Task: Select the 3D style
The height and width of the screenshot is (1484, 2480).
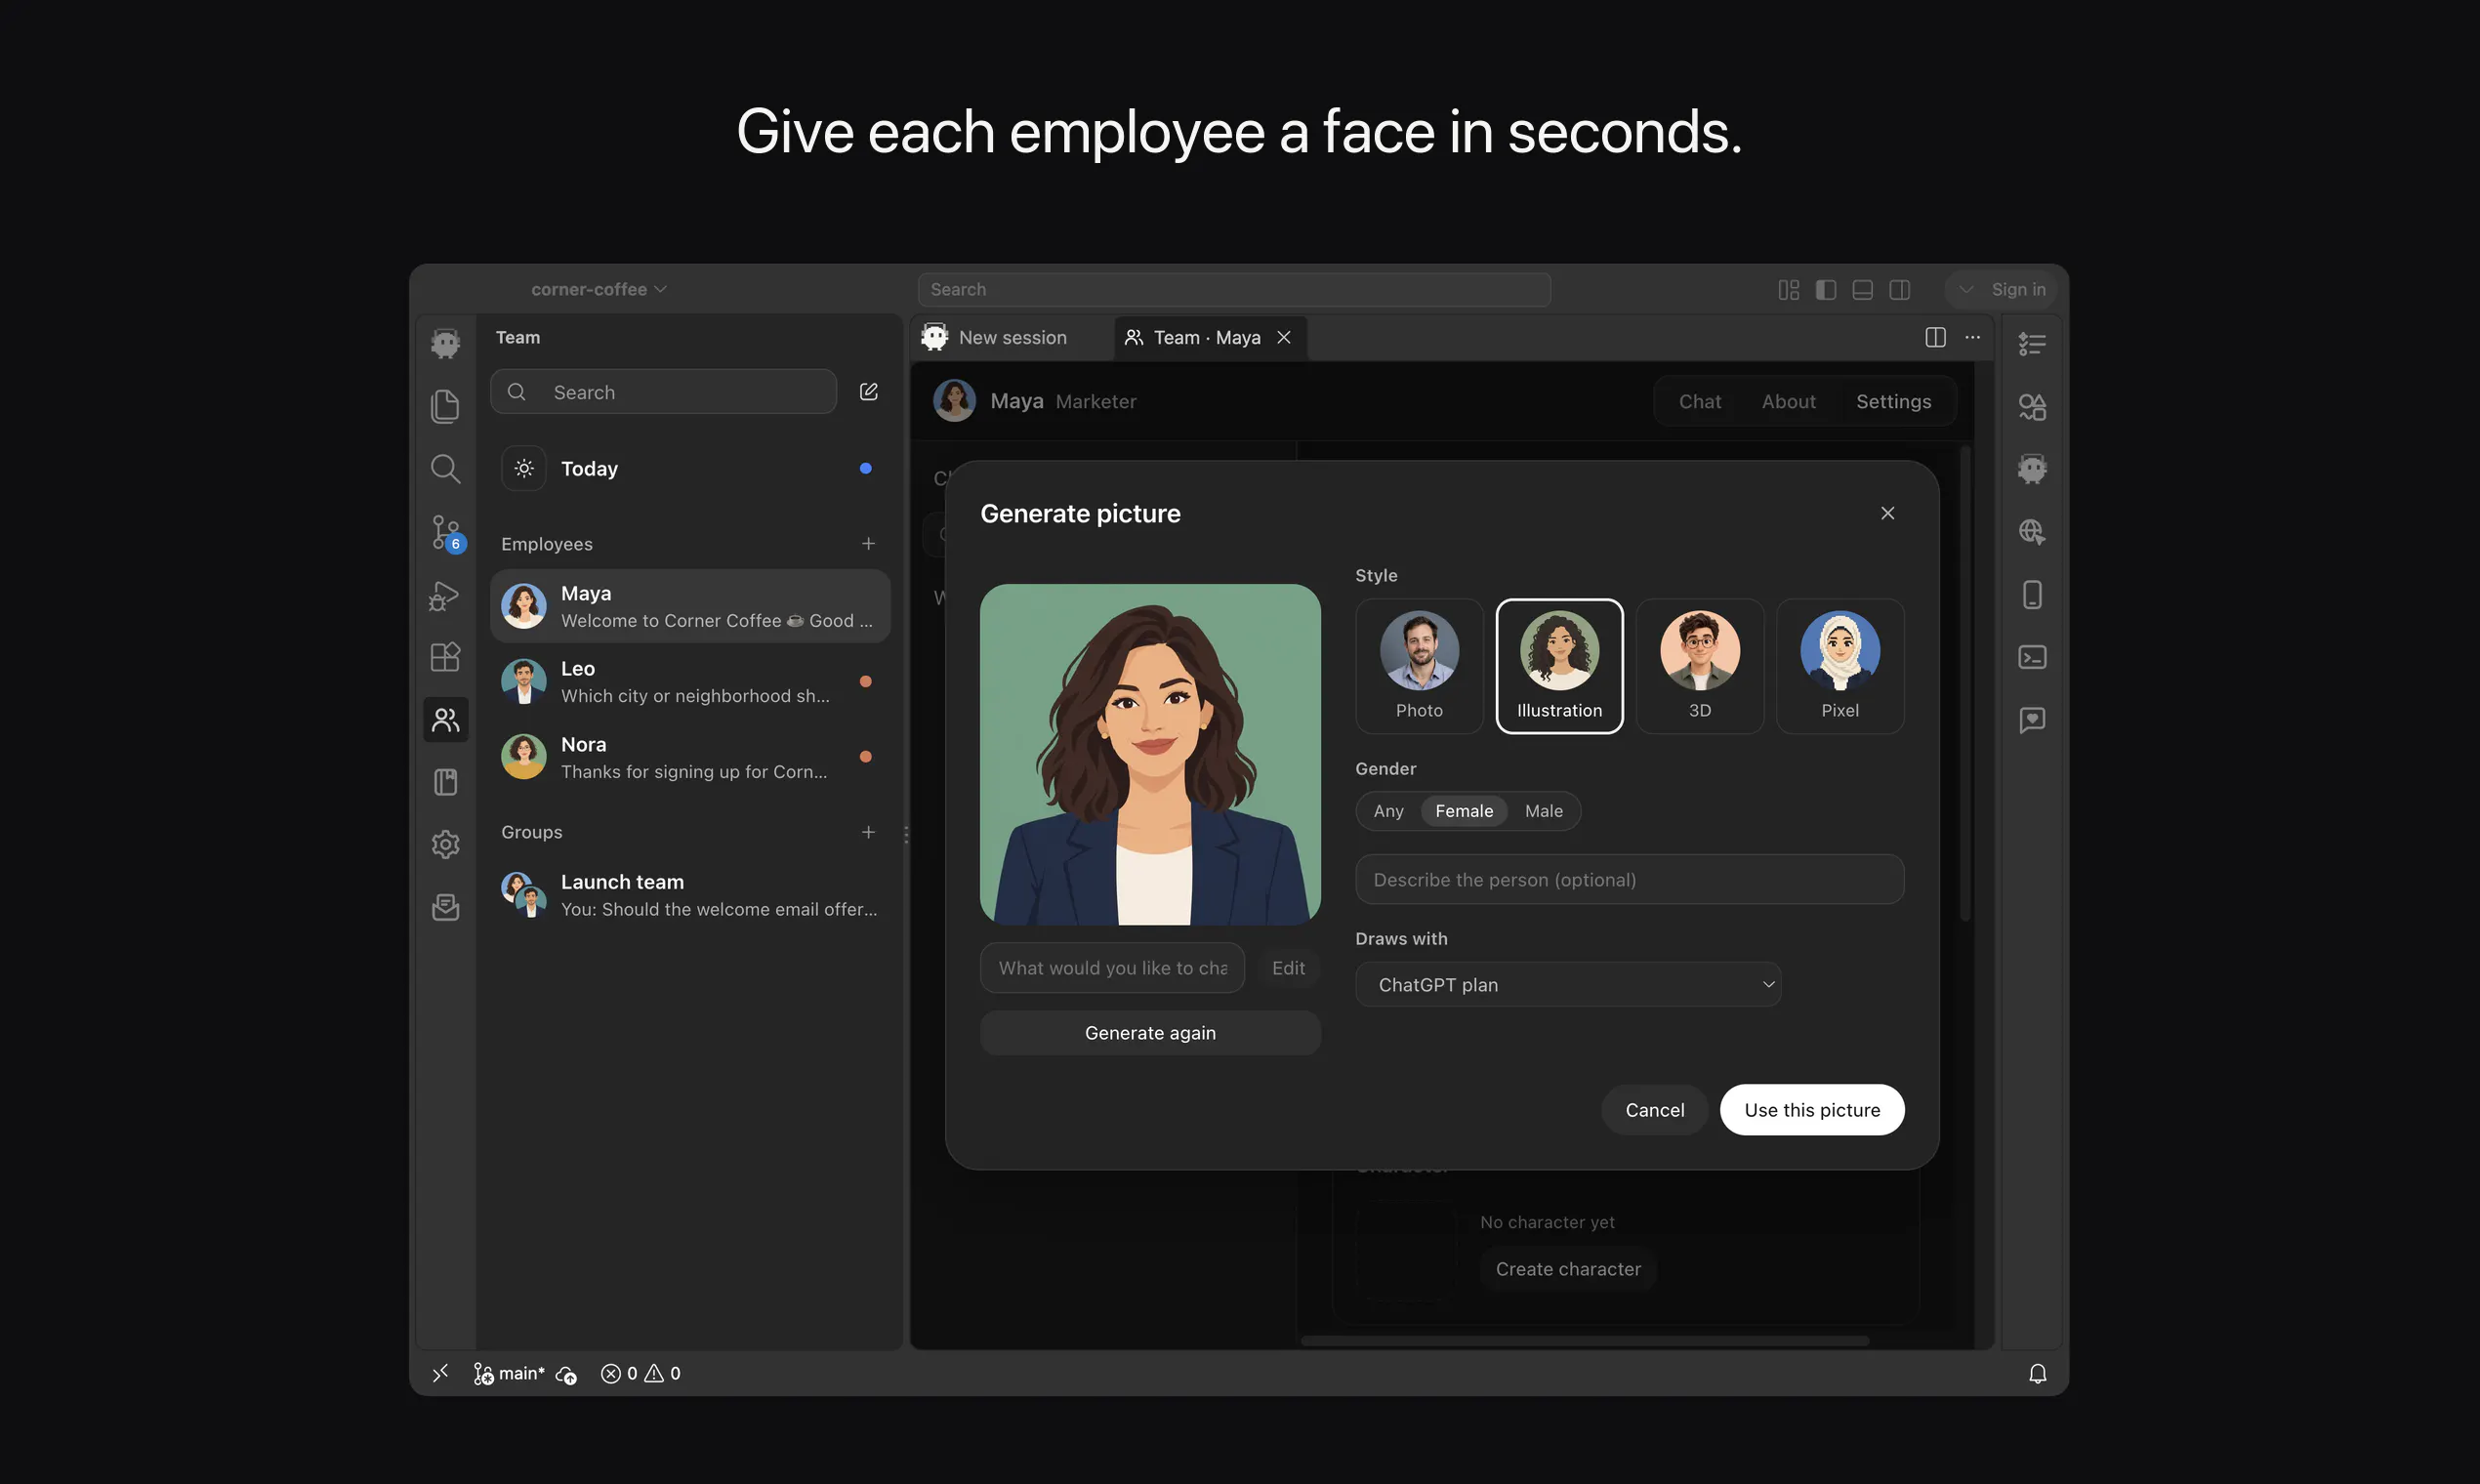Action: pos(1699,666)
